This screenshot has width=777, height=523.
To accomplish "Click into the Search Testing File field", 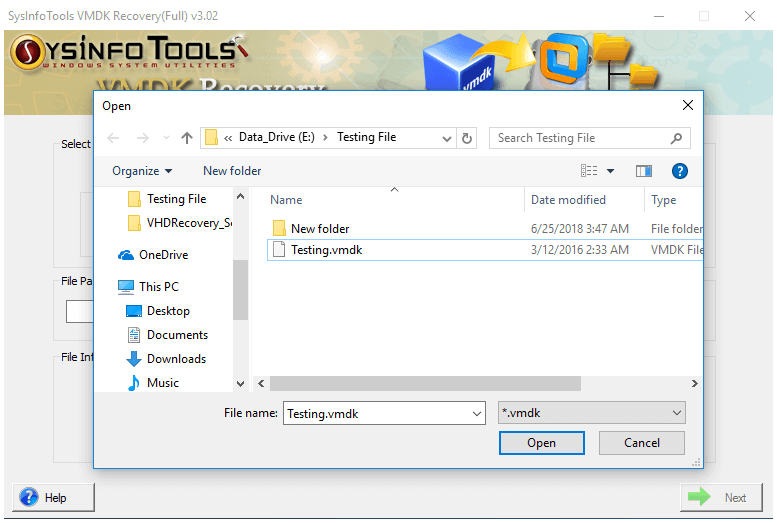I will (580, 138).
